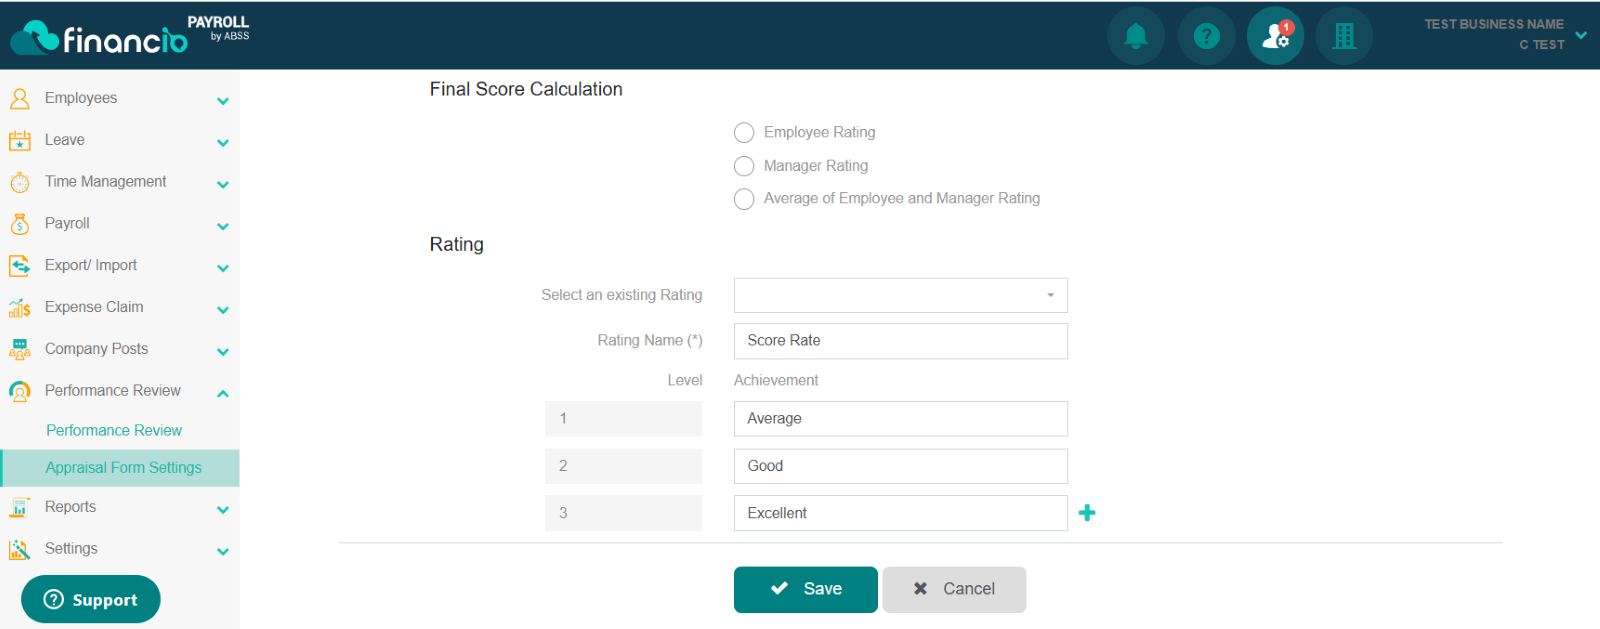
Task: Edit the Rating Name field
Action: click(x=900, y=341)
